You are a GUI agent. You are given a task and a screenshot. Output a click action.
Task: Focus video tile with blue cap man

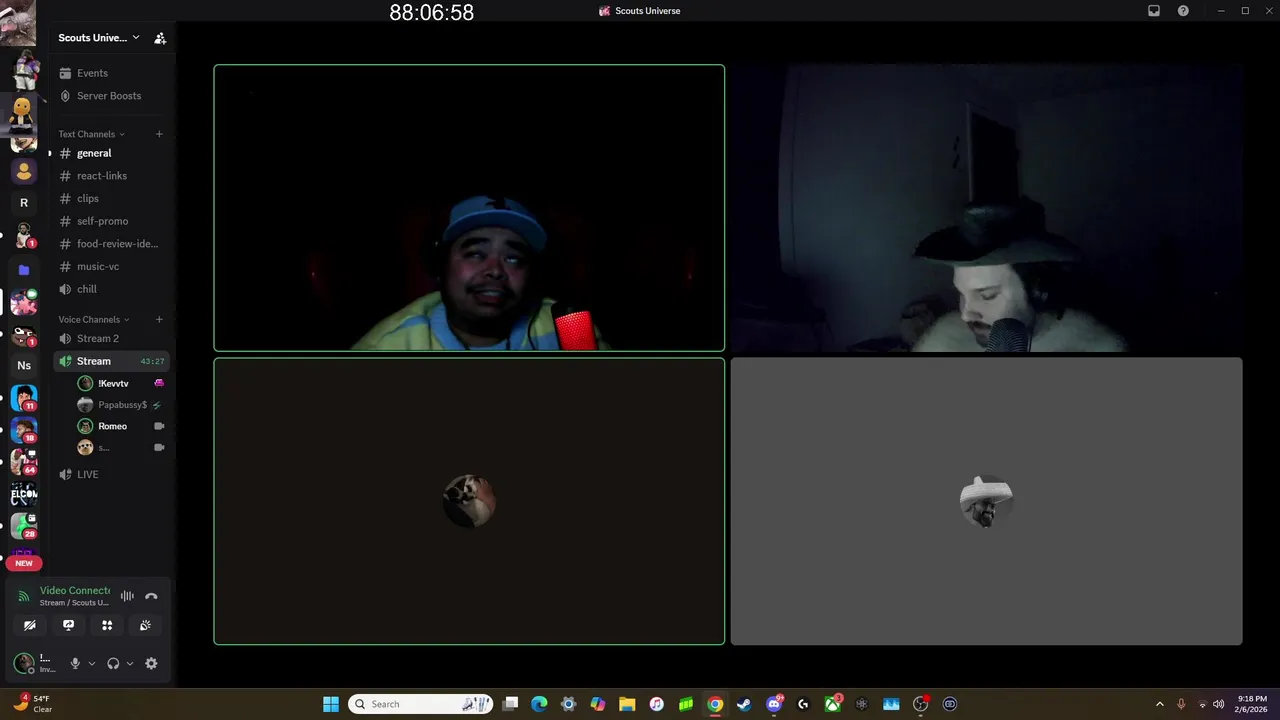(x=469, y=208)
